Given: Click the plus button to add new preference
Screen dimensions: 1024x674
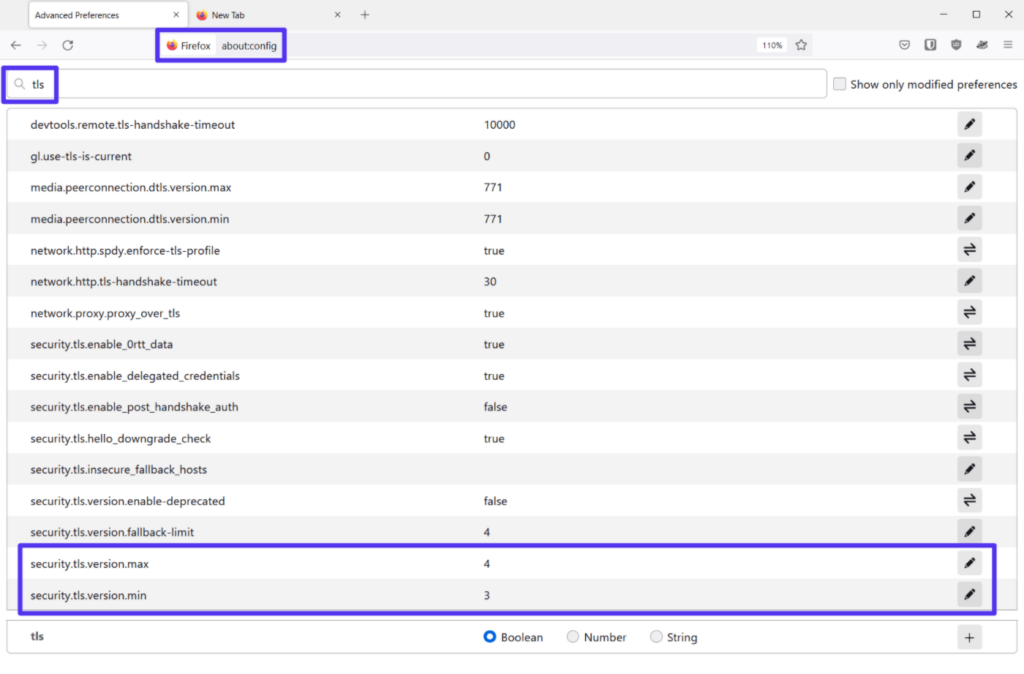Looking at the screenshot, I should pos(968,636).
